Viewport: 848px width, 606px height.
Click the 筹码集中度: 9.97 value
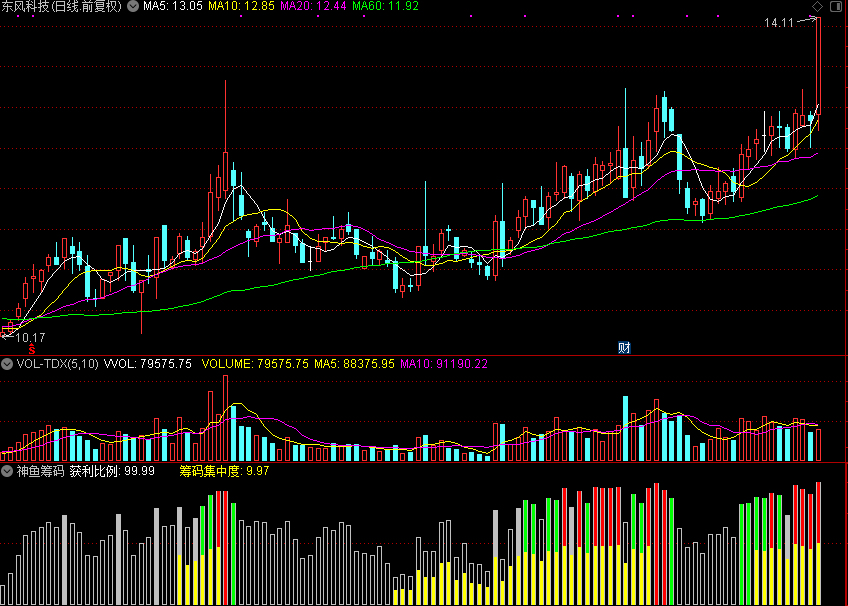coord(224,471)
